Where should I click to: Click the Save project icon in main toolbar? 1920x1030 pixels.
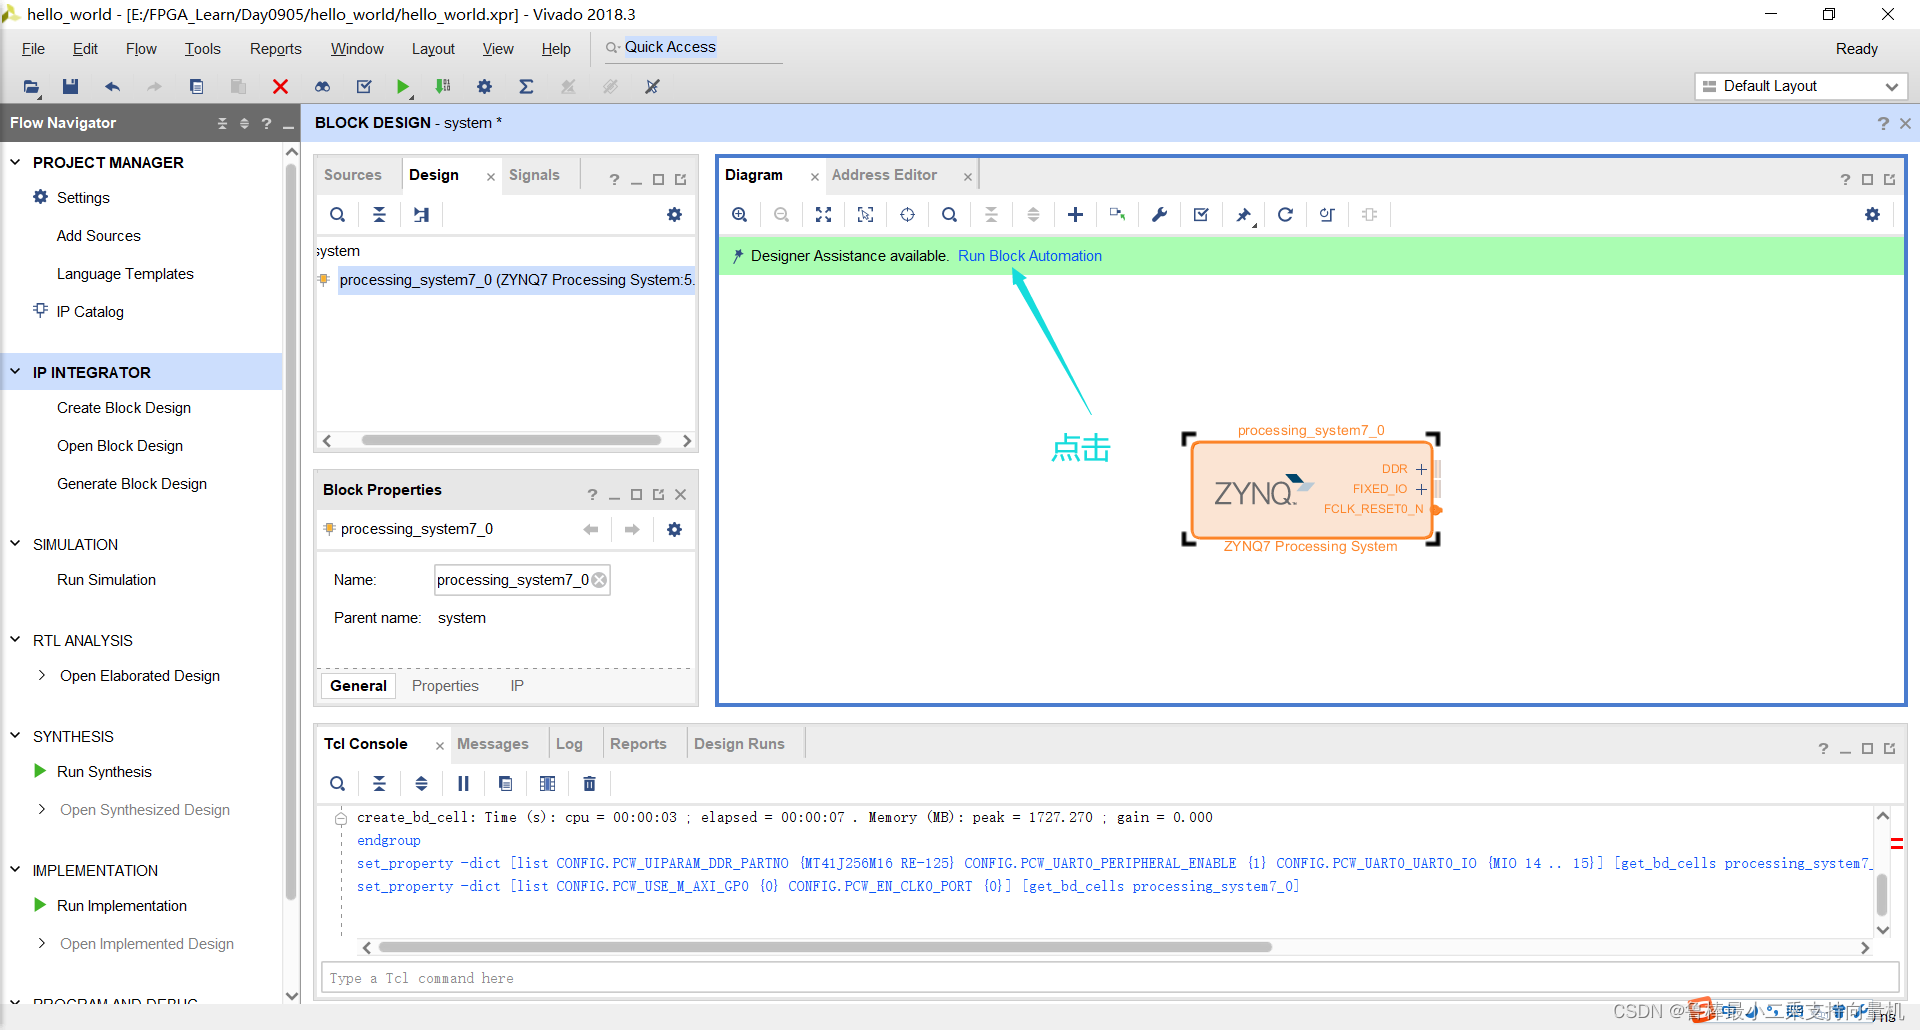pos(70,87)
